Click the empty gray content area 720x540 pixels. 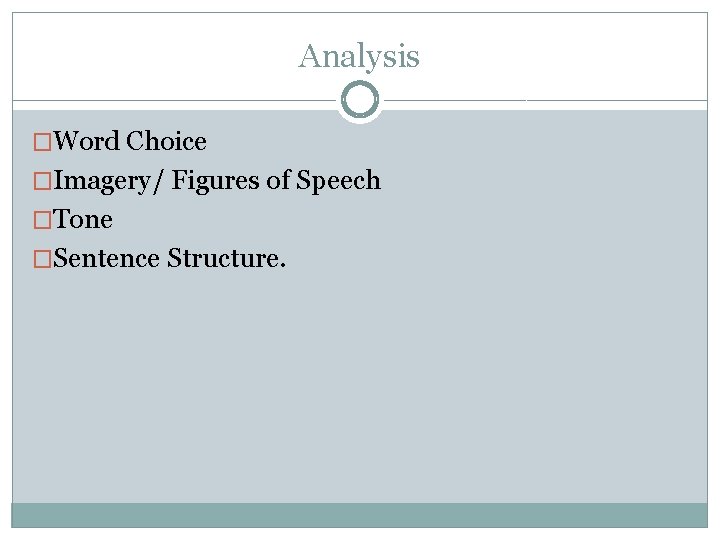pos(359,390)
